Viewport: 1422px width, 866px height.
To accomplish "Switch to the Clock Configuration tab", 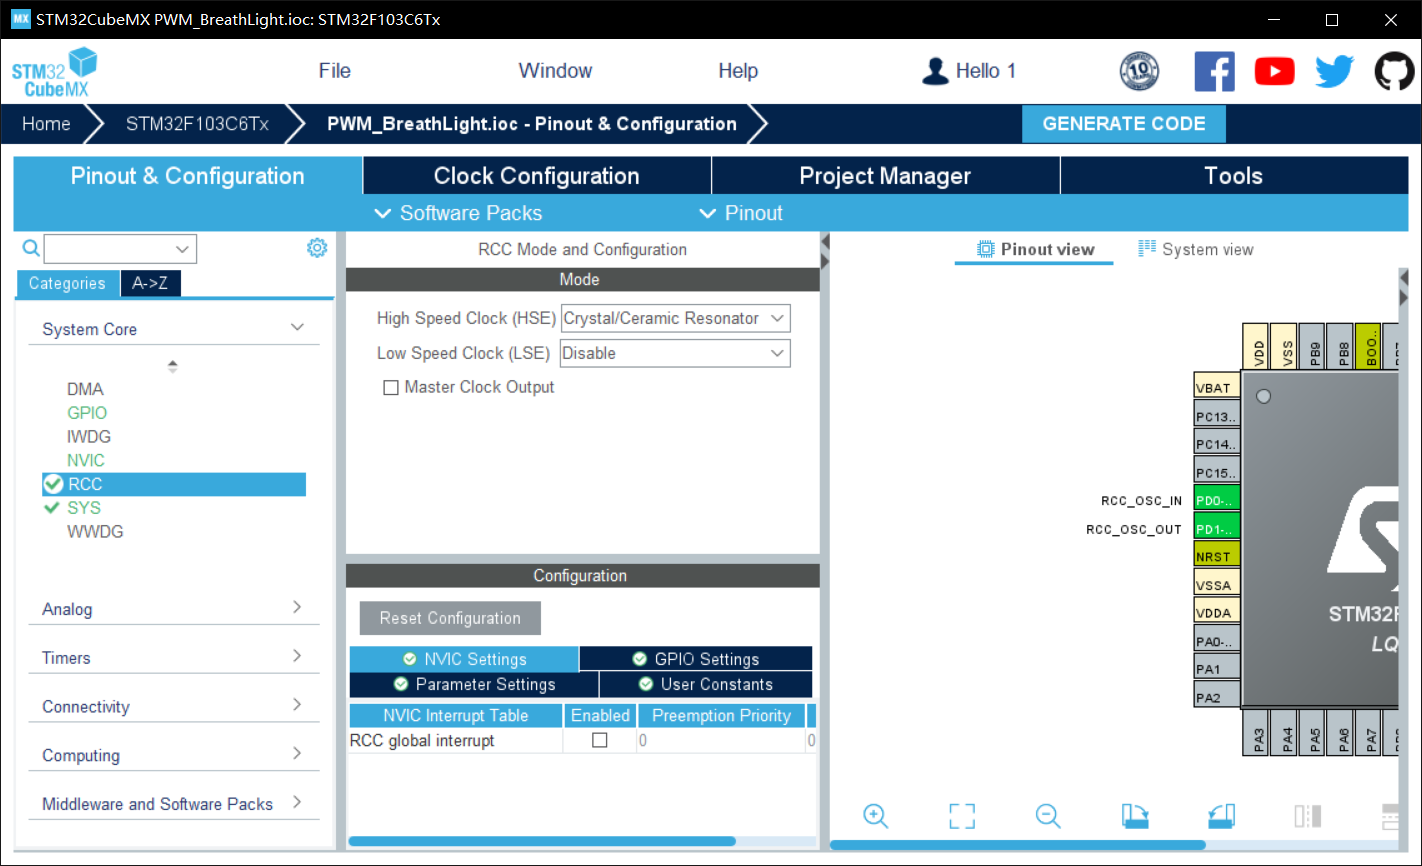I will 537,176.
